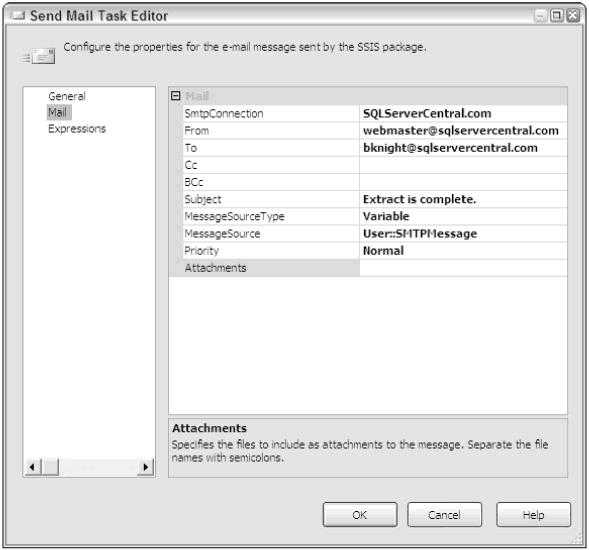Click the left pane scroll-left arrow
Viewport: 589px width, 550px height.
pyautogui.click(x=32, y=467)
